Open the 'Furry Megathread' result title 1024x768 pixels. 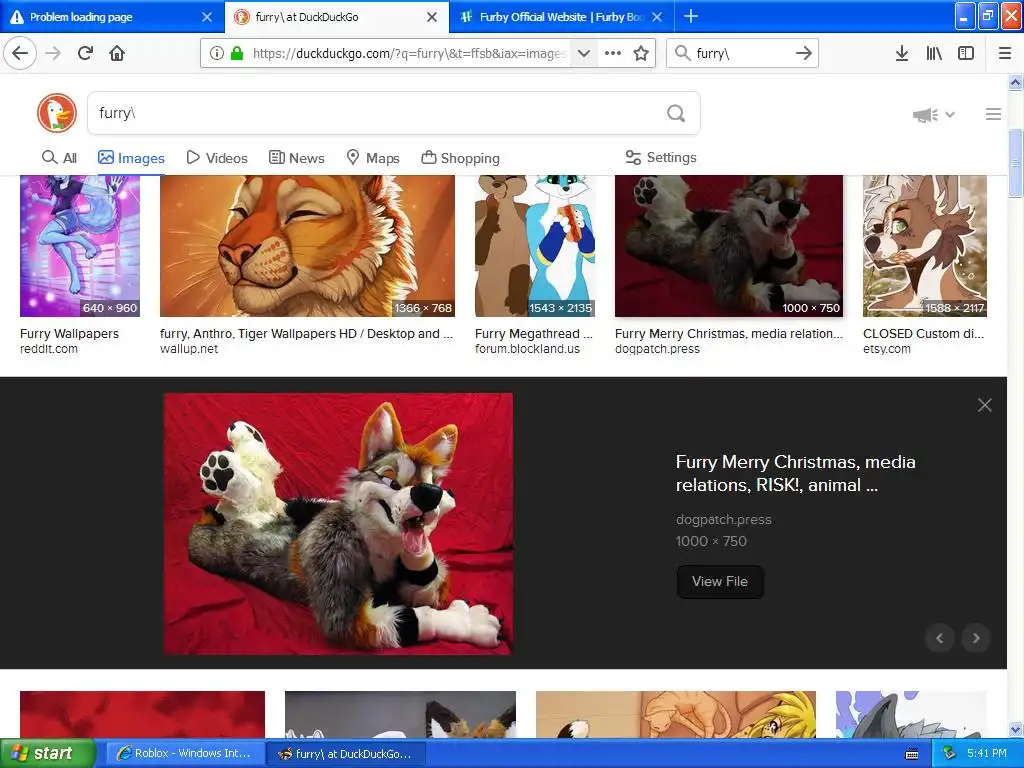pyautogui.click(x=534, y=334)
